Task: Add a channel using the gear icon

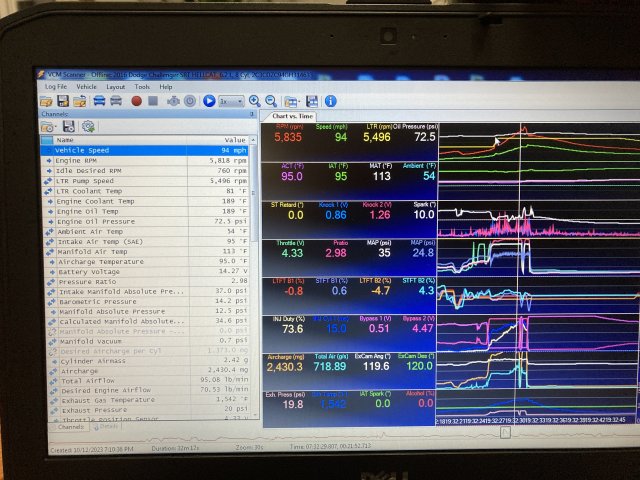Action: [x=88, y=127]
